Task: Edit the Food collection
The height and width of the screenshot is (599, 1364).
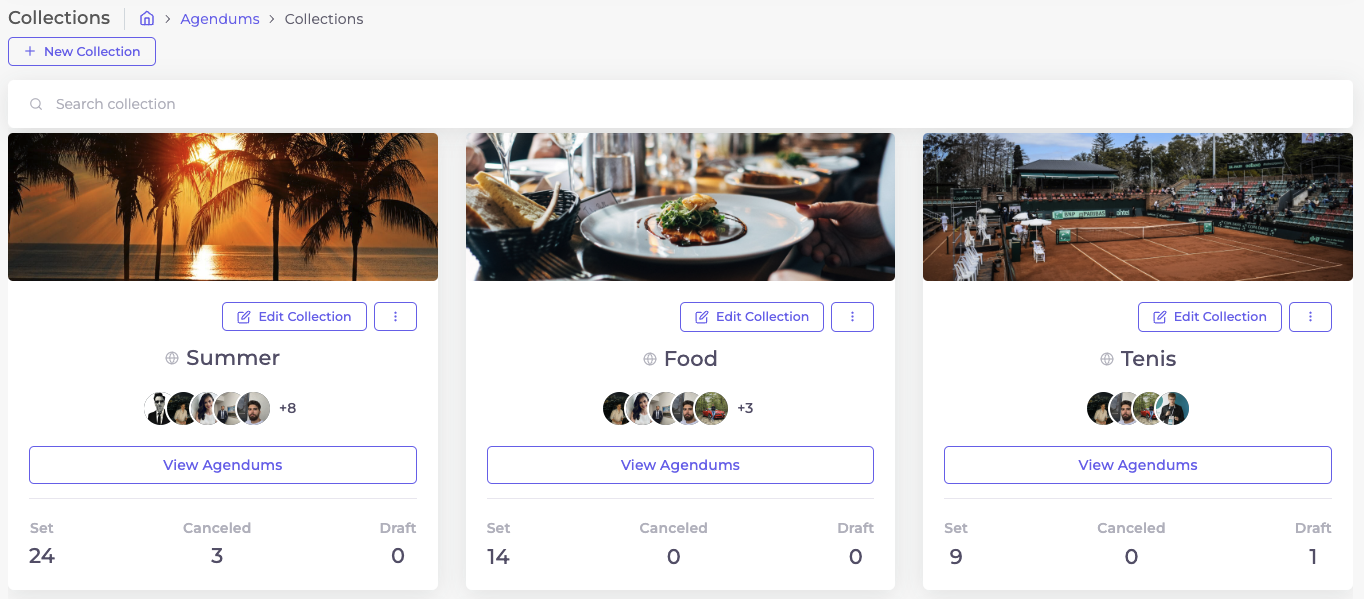Action: [752, 316]
